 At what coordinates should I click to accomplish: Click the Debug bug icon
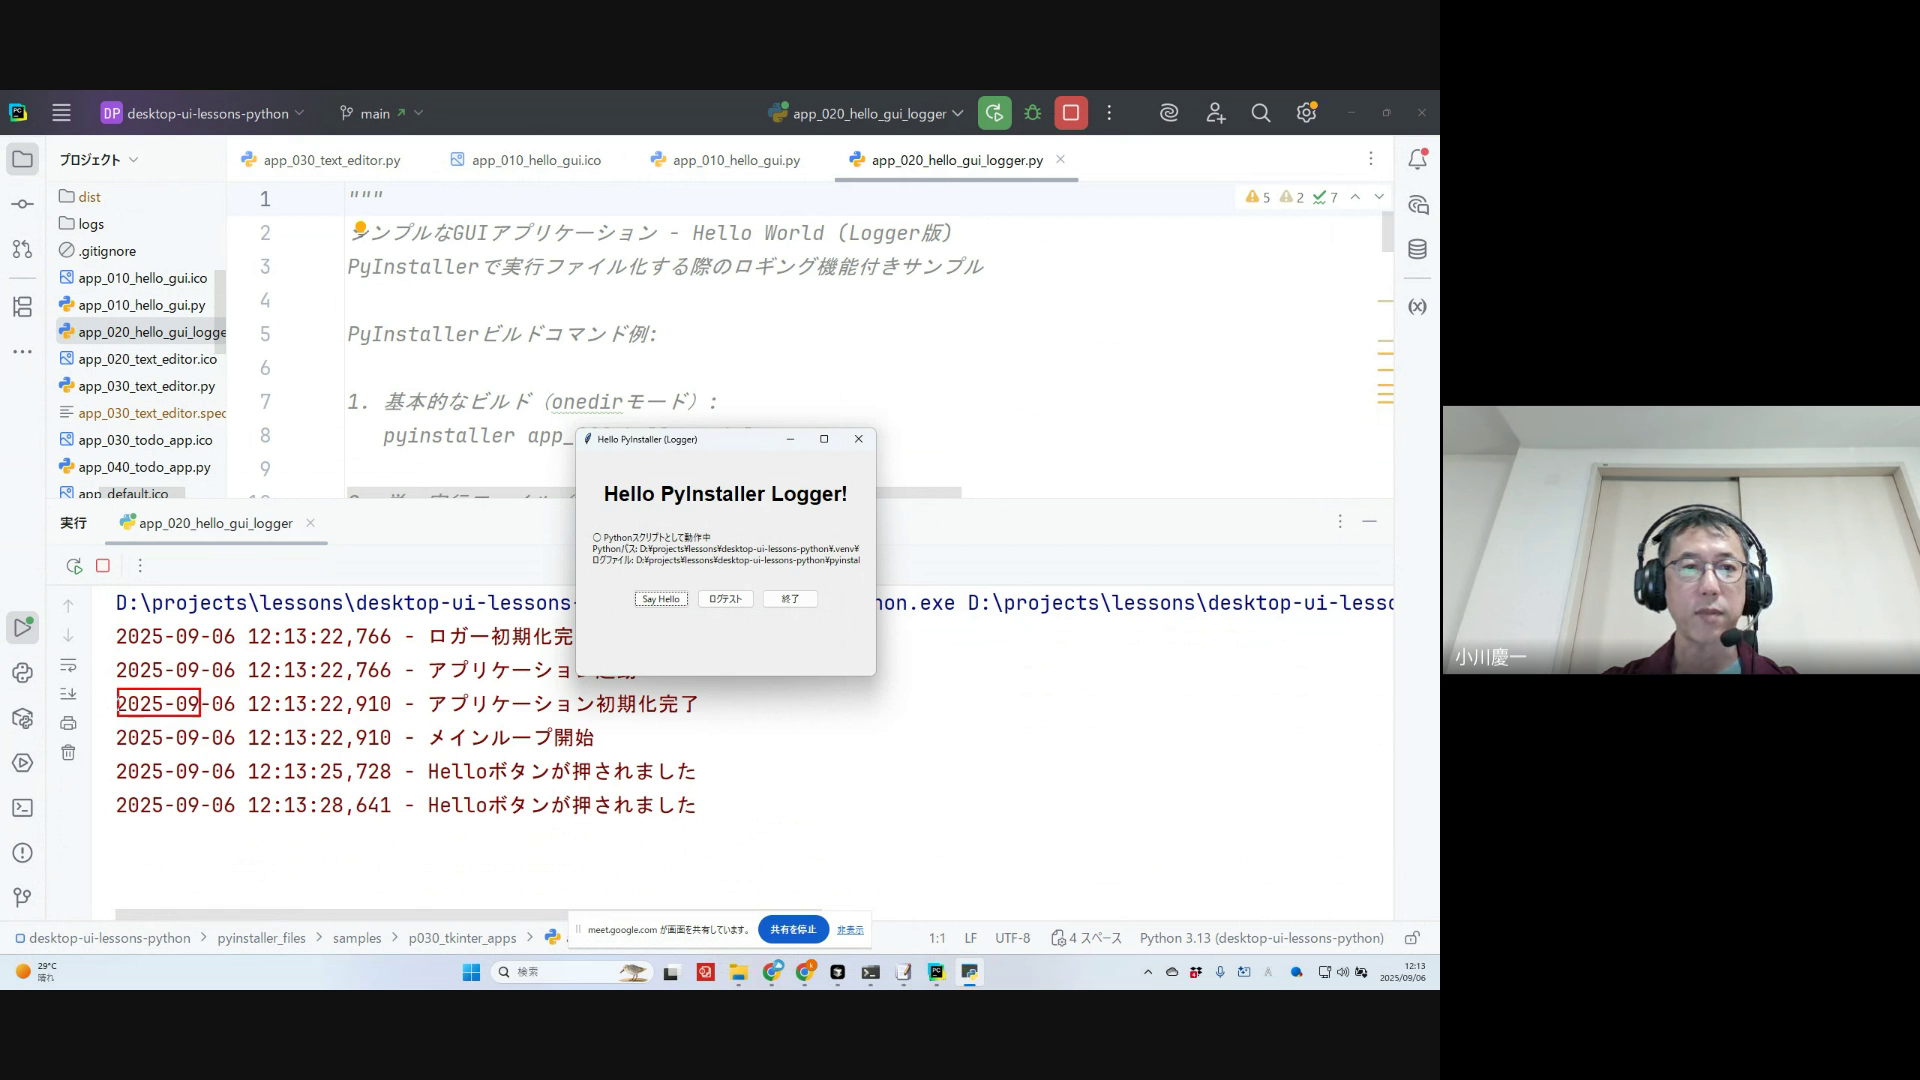point(1033,113)
